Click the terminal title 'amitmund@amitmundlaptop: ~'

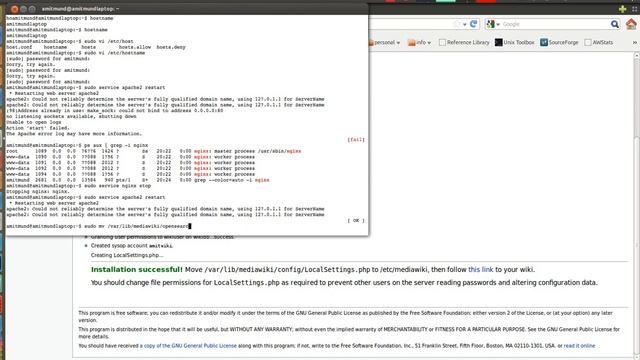pyautogui.click(x=80, y=9)
